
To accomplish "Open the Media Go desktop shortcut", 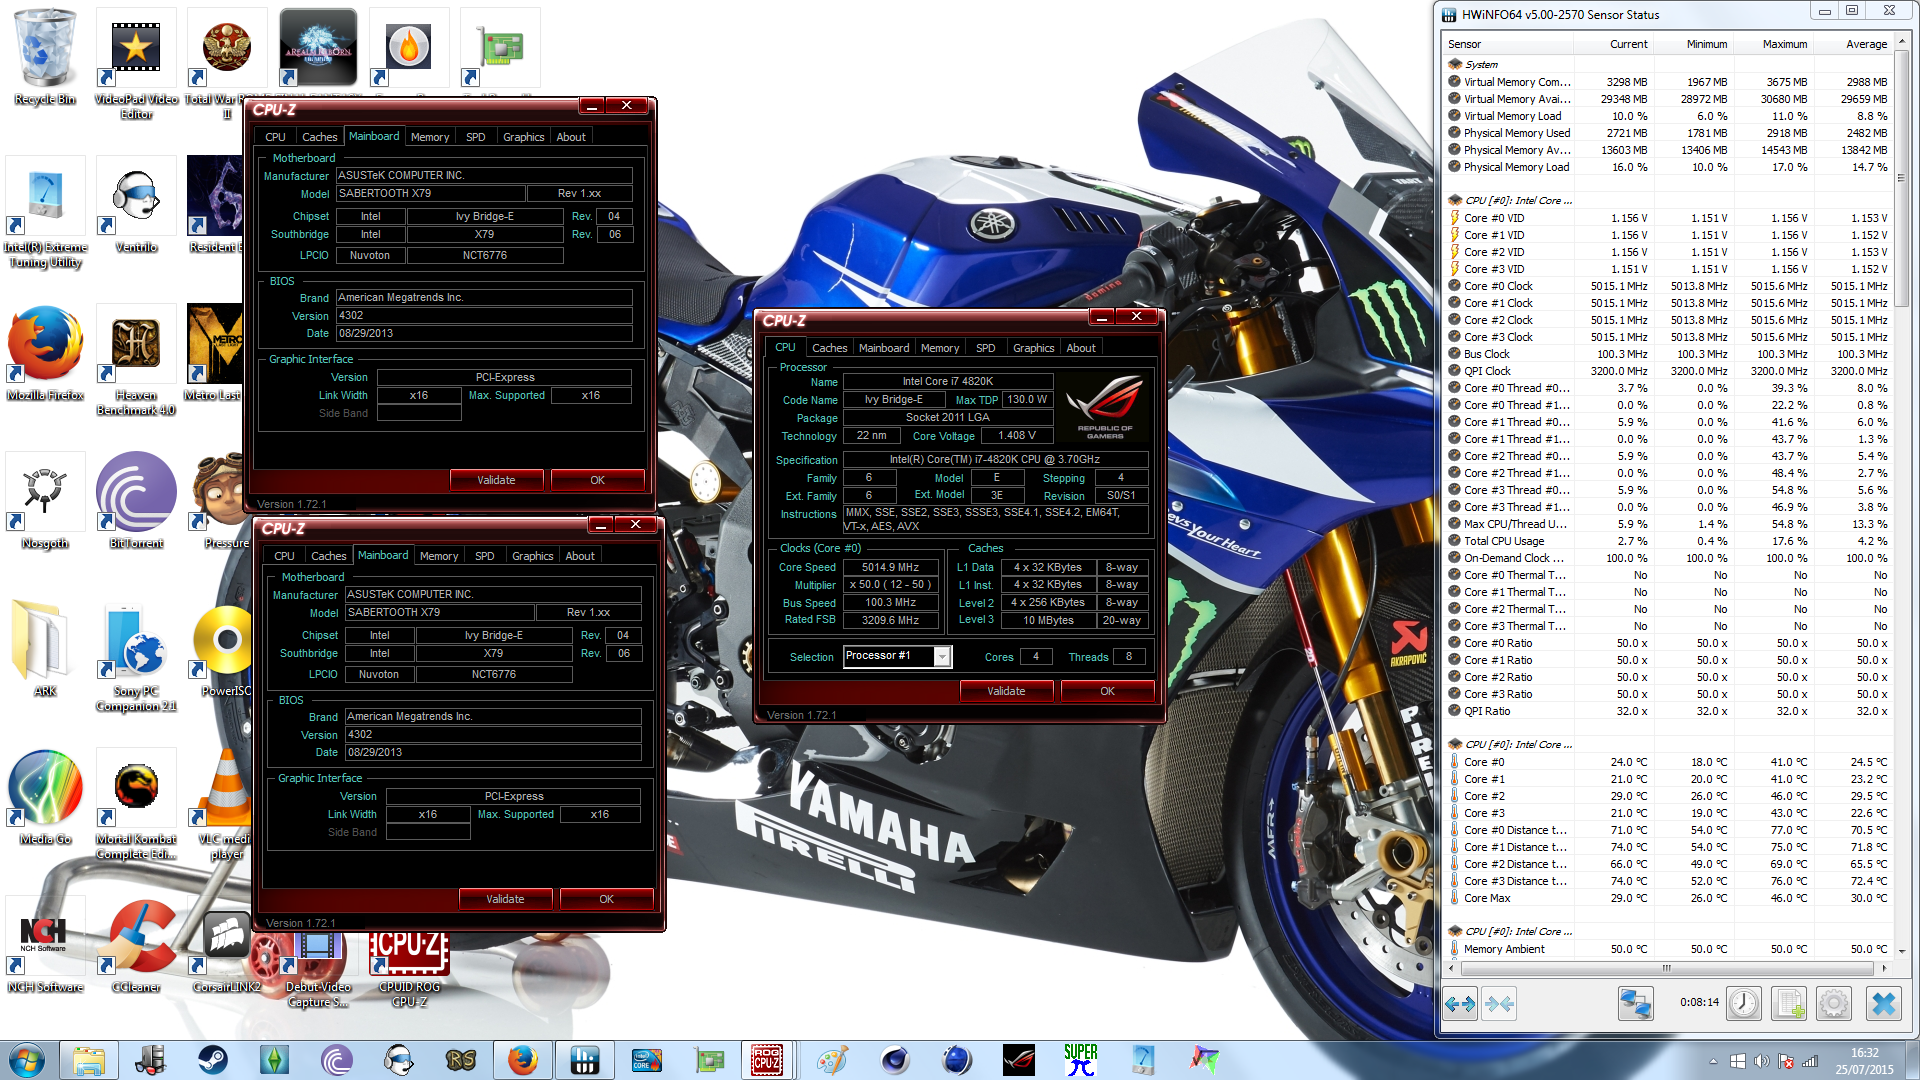I will click(45, 797).
